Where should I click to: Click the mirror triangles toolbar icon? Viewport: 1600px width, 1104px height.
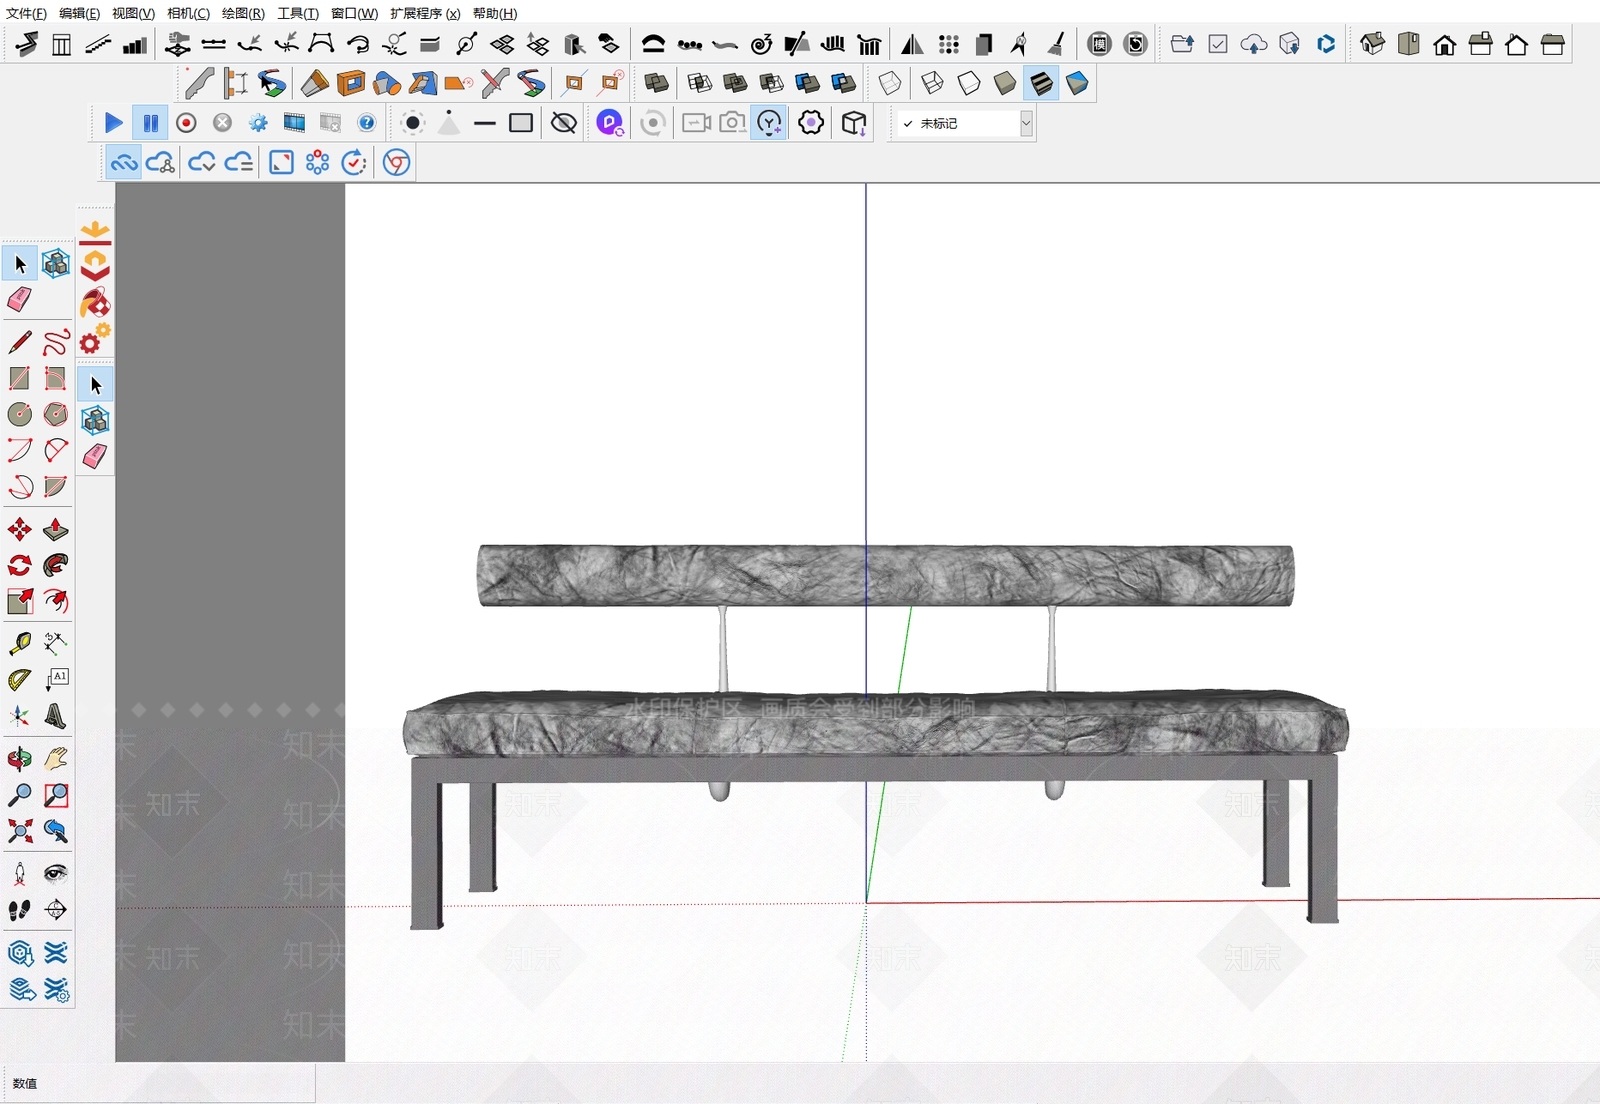(x=912, y=44)
